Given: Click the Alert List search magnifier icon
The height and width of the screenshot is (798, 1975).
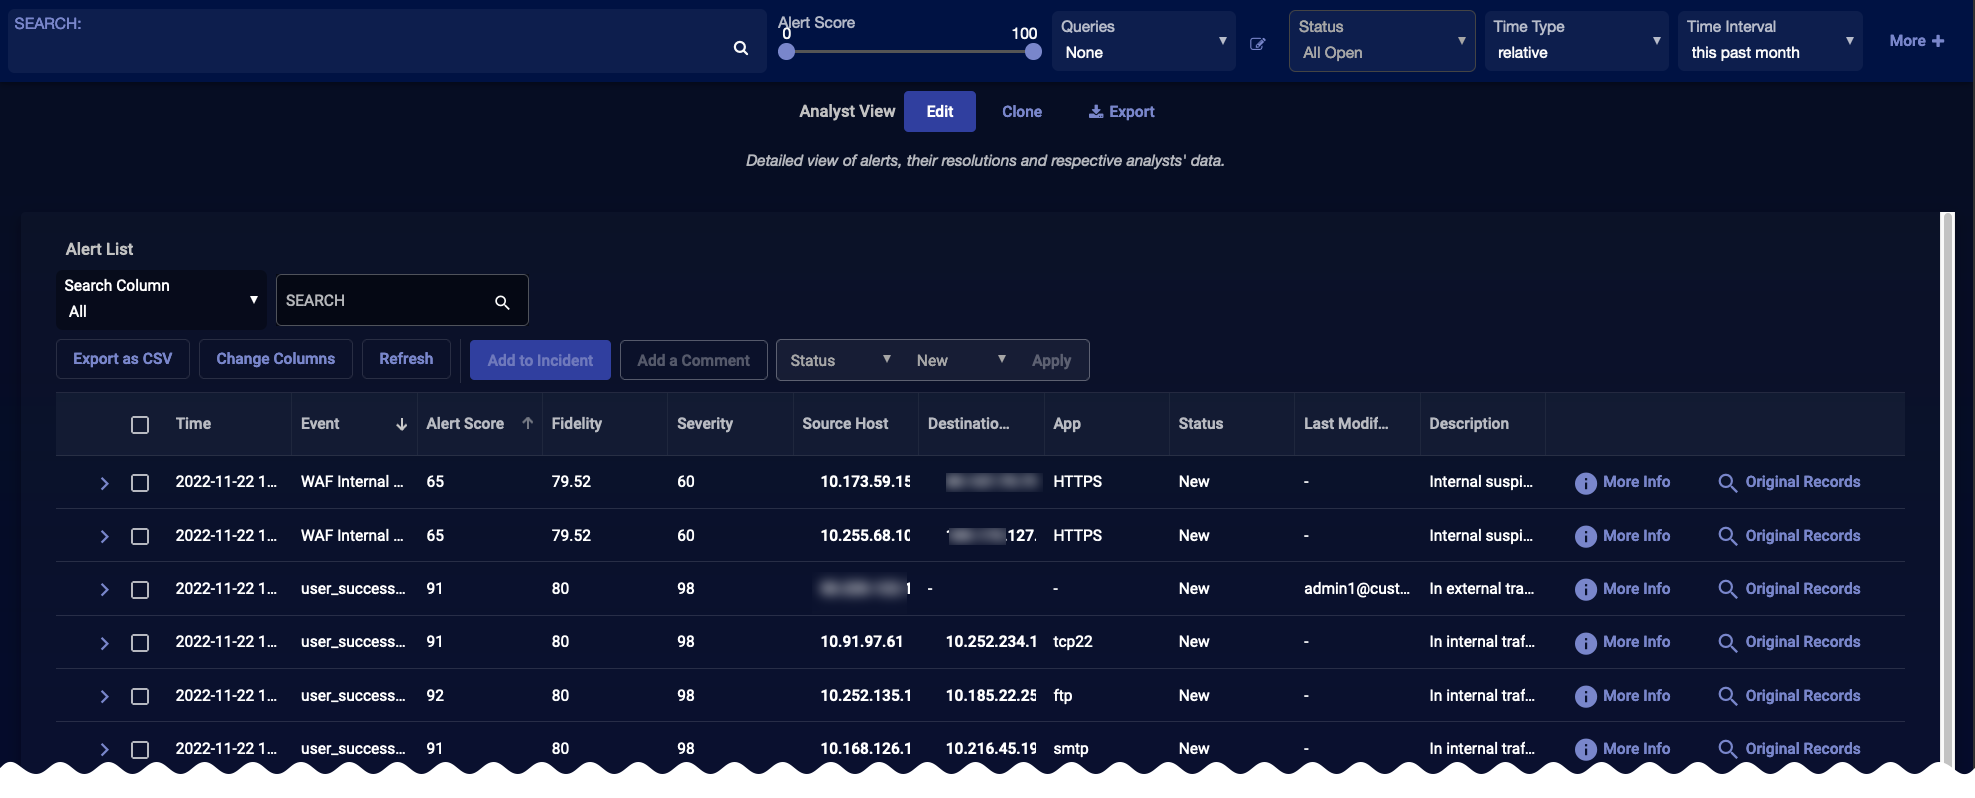Looking at the screenshot, I should click(502, 302).
